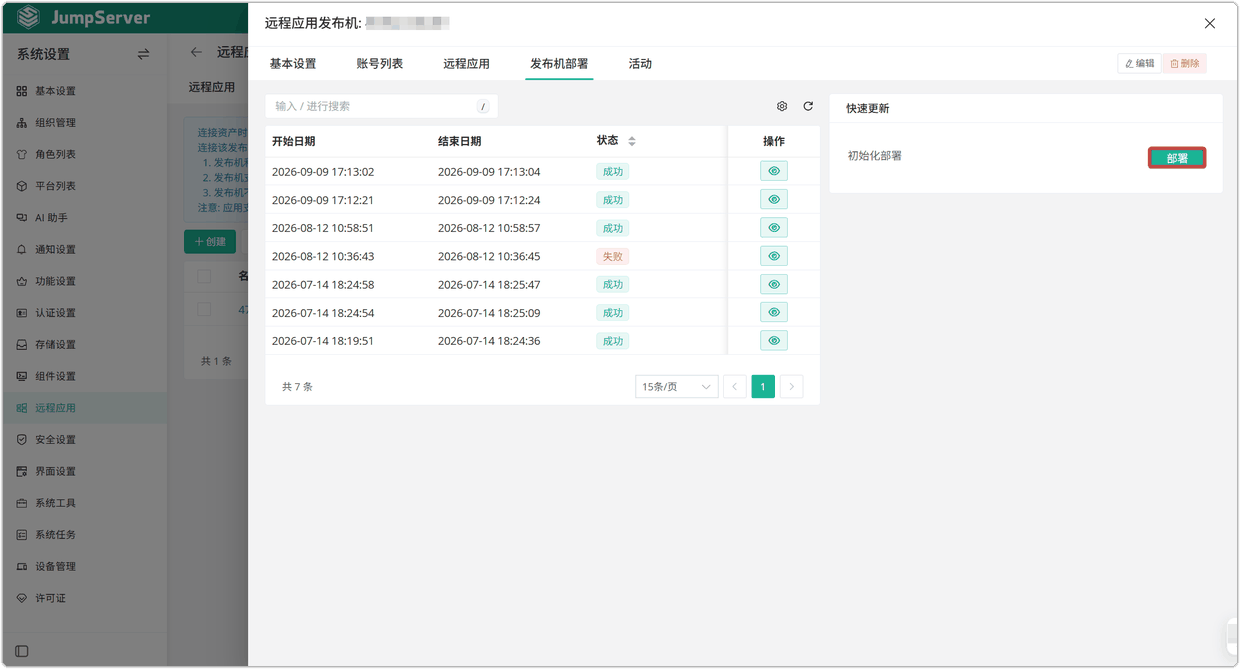Click end date 2026-08-12 10:58:57
Screen dimensions: 1240x669
(x=489, y=228)
